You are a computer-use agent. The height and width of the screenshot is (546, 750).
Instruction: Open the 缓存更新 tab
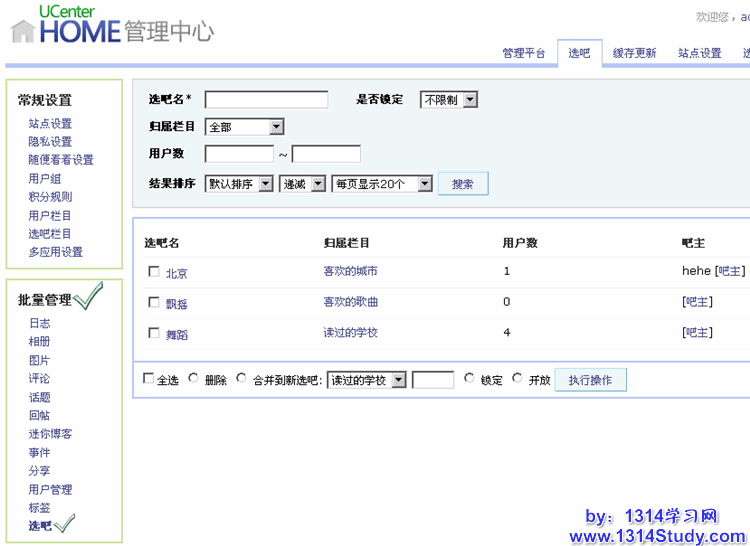[634, 53]
